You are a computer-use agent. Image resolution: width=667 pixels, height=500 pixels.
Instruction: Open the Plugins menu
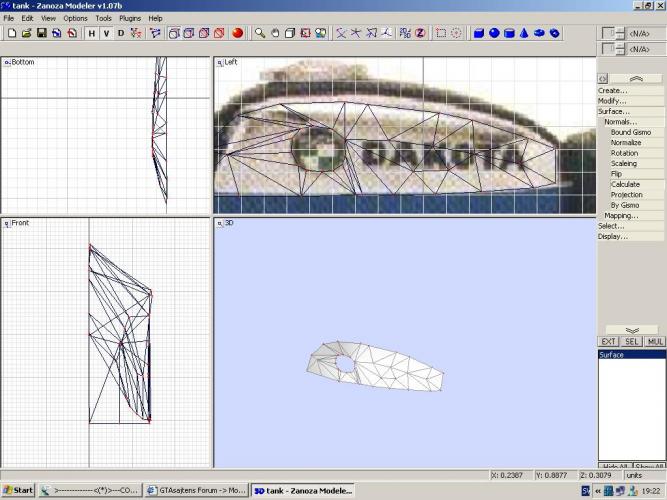point(130,18)
